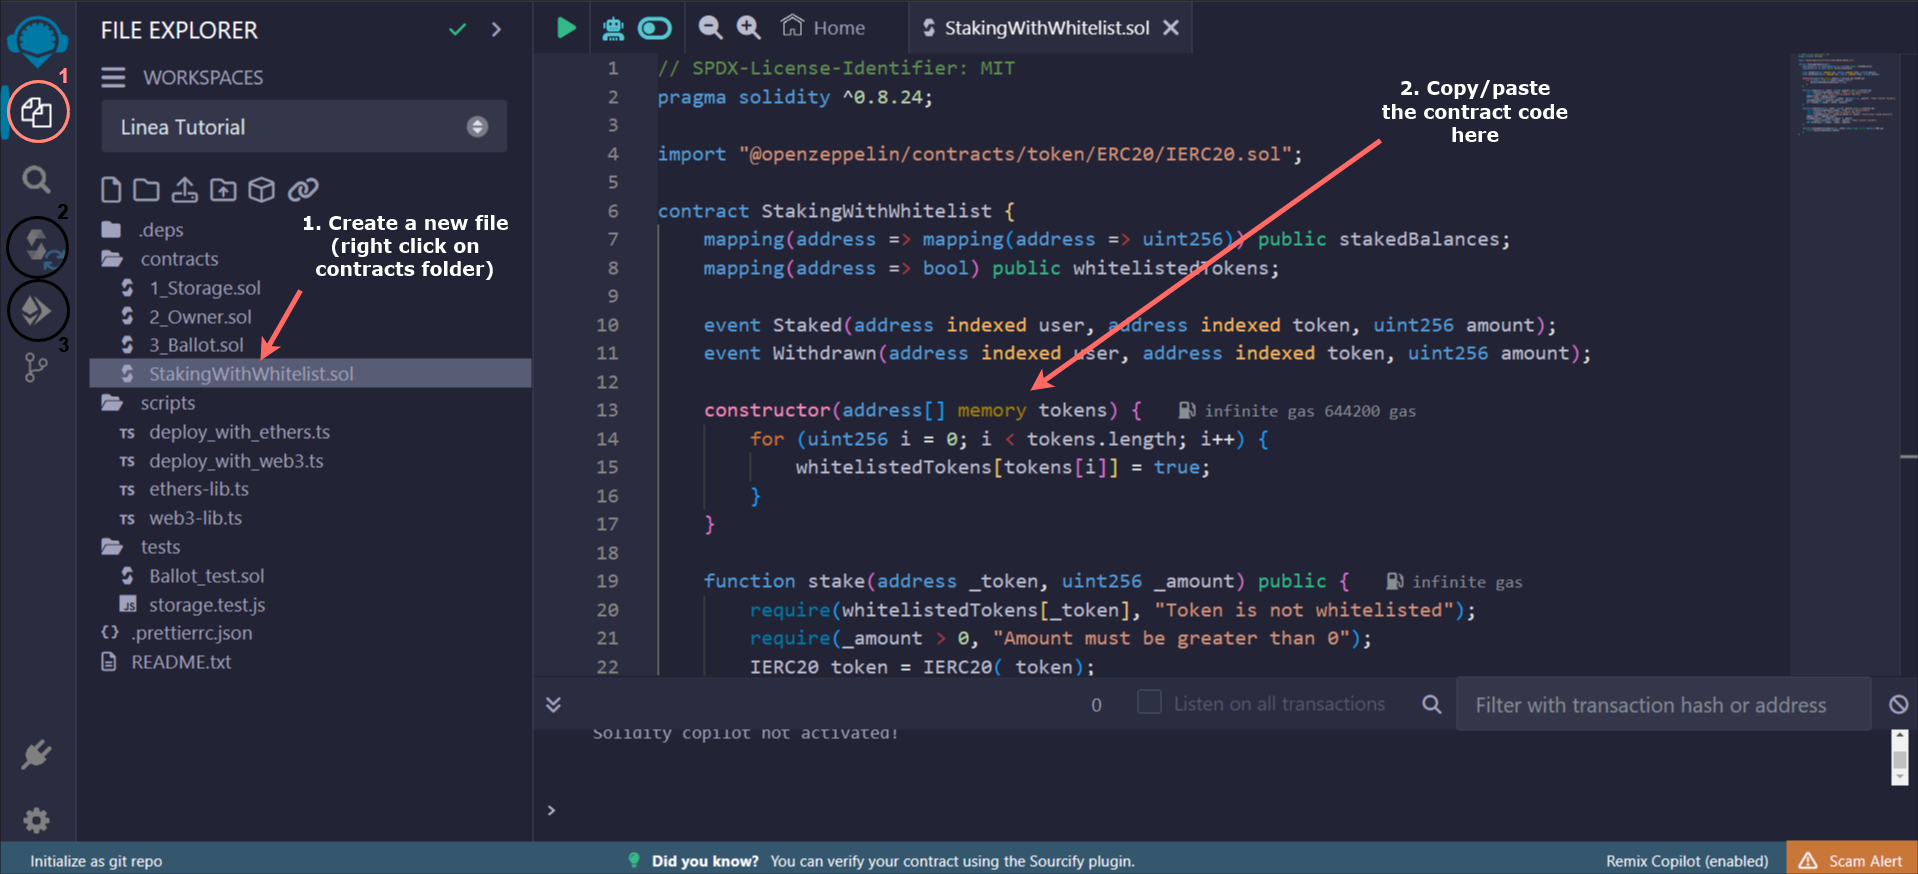This screenshot has height=874, width=1918.
Task: Click the transaction hash filter field
Action: click(1662, 705)
